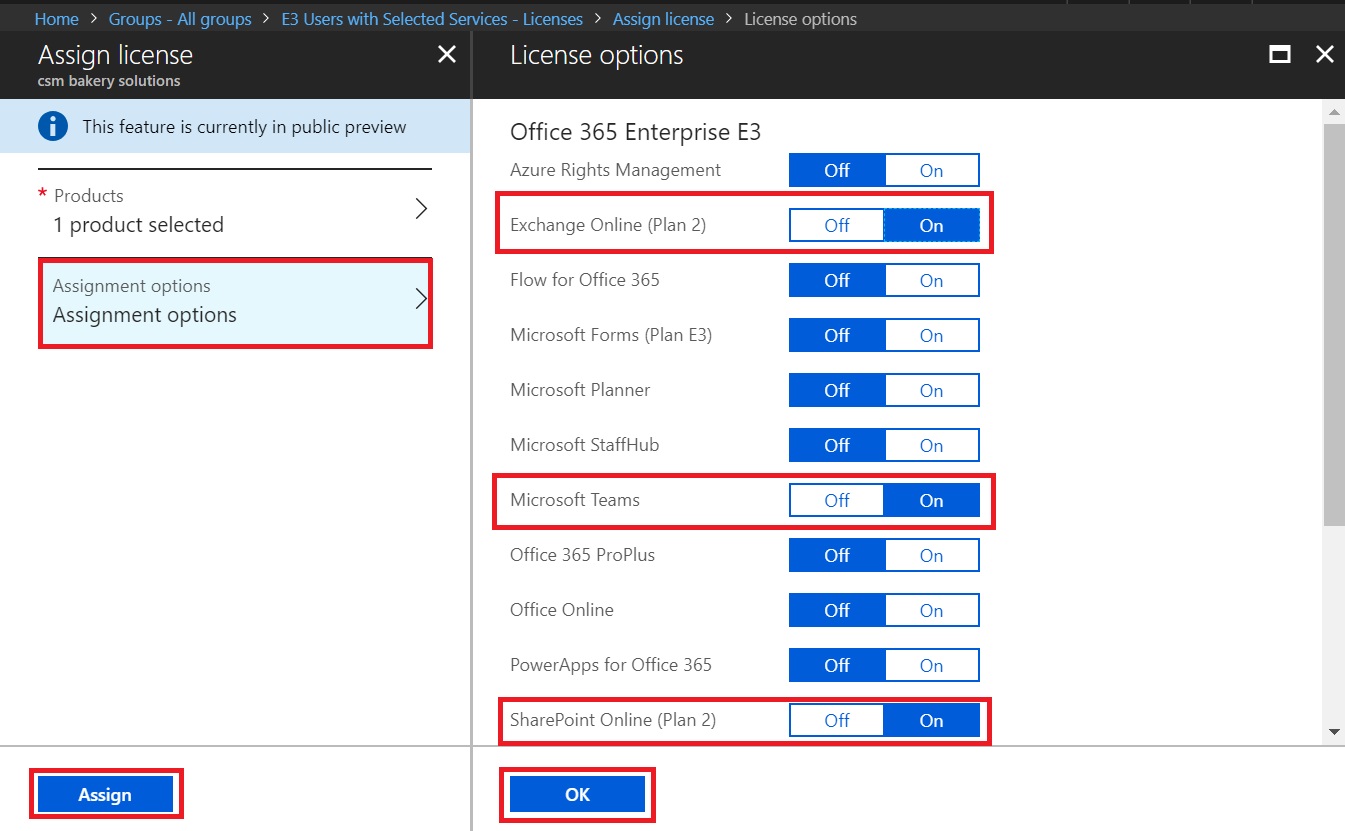
Task: Turn Azure Rights Management On
Action: tap(931, 170)
